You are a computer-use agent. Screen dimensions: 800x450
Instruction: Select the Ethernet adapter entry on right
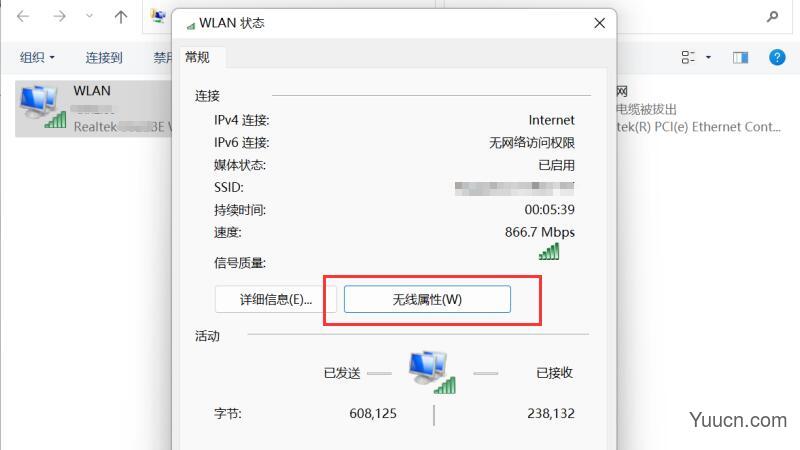[699, 109]
